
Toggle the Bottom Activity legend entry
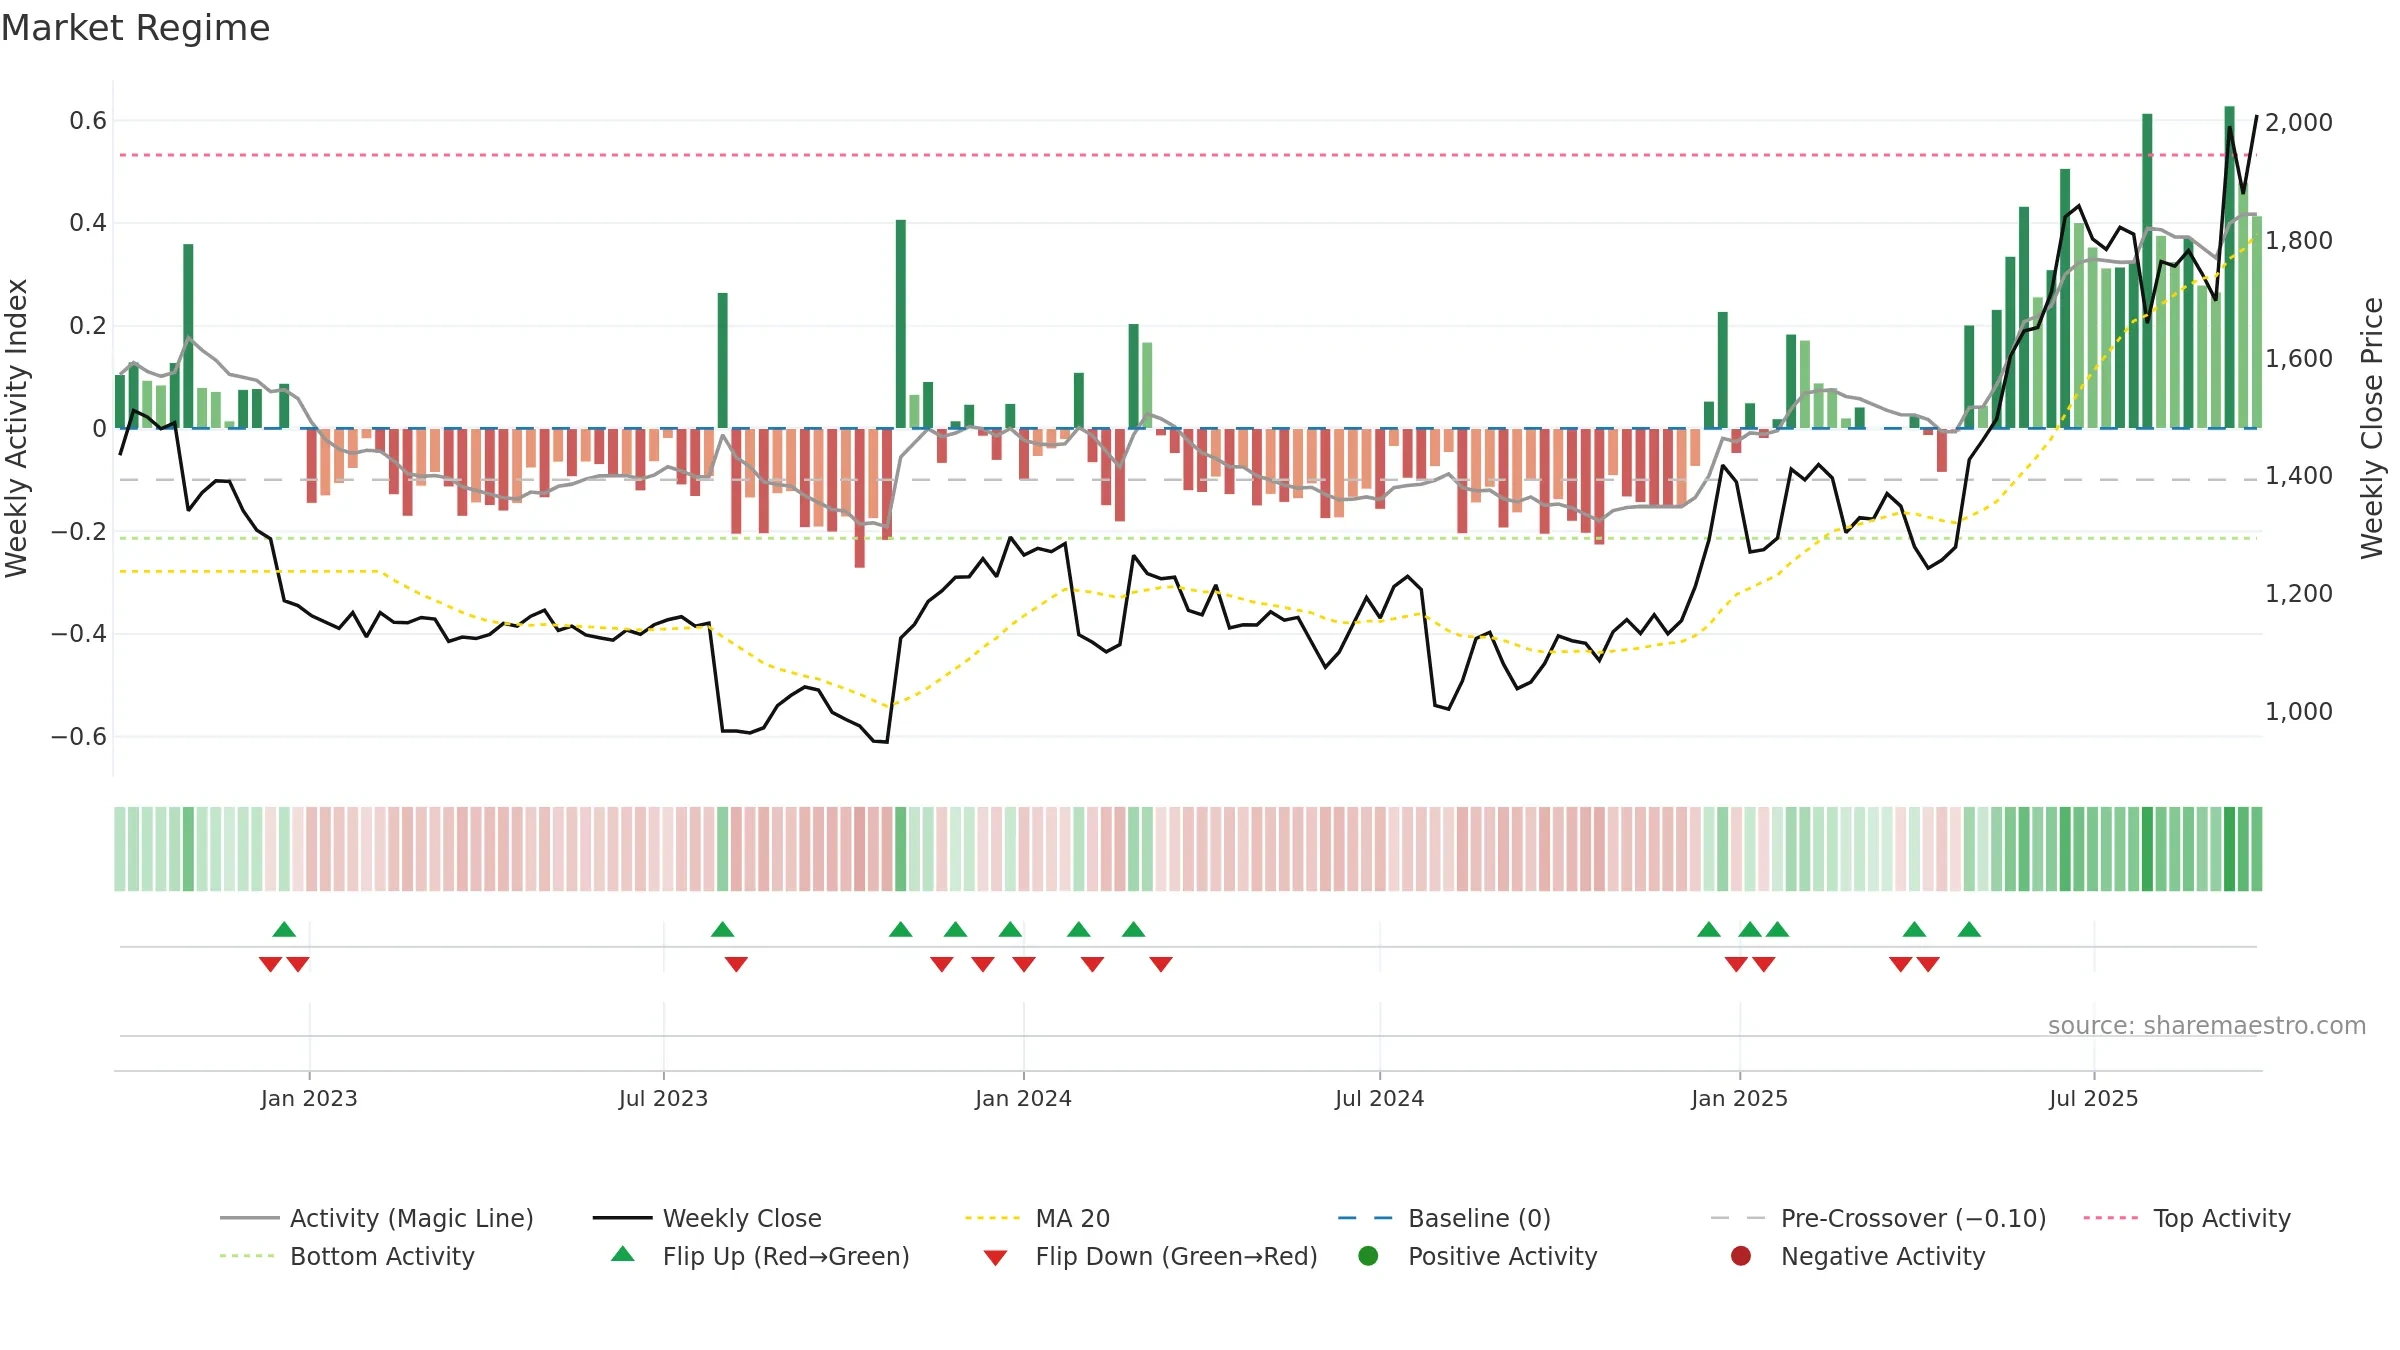(x=347, y=1256)
